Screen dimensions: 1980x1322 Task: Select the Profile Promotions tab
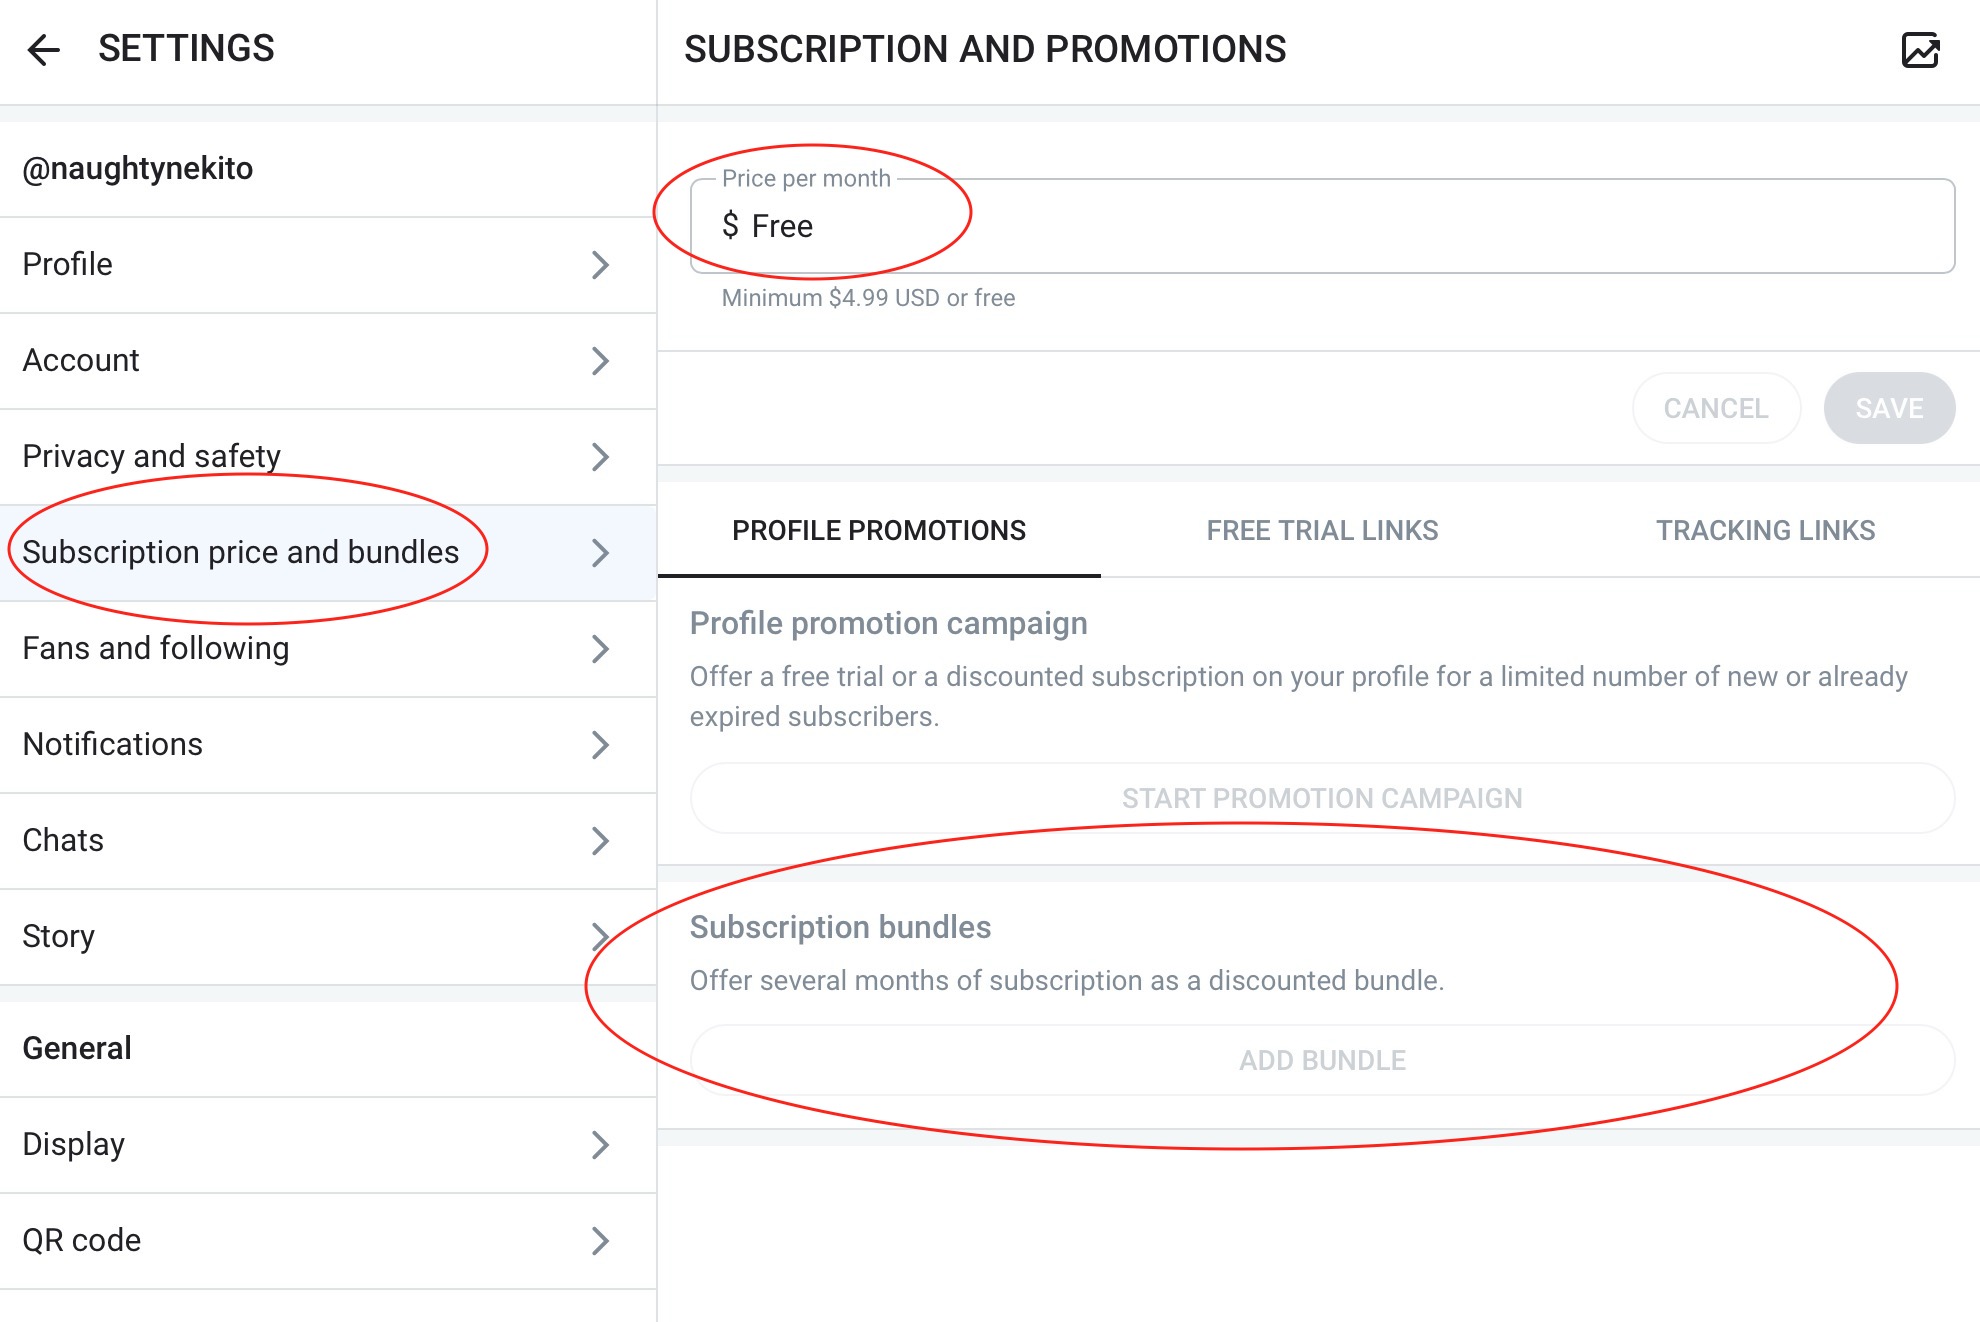(x=879, y=531)
